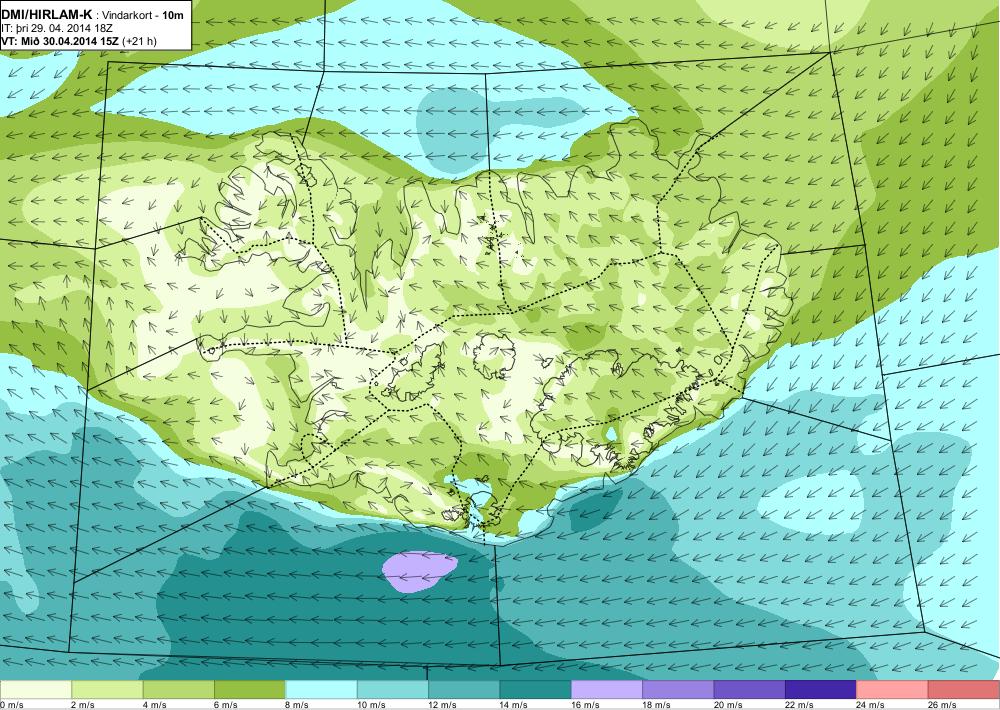Screen dimensions: 1000x710
Task: Click the "6 m/s" legend label
Action: click(226, 705)
